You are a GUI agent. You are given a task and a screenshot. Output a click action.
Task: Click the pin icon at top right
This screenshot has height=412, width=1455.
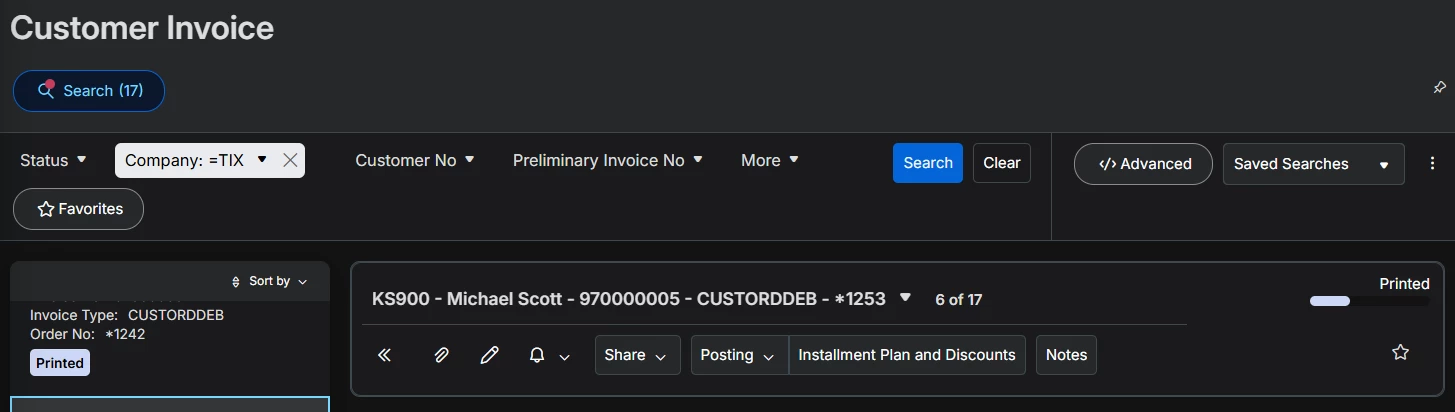tap(1439, 88)
